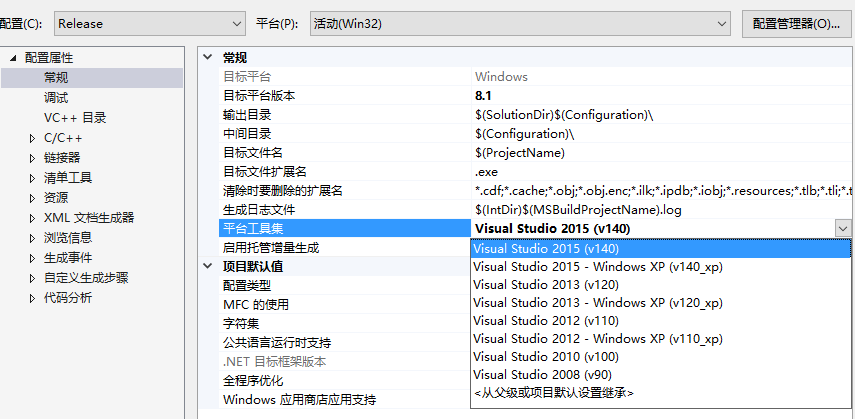
Task: Expand the 生成事件 tree node
Action: [33, 258]
